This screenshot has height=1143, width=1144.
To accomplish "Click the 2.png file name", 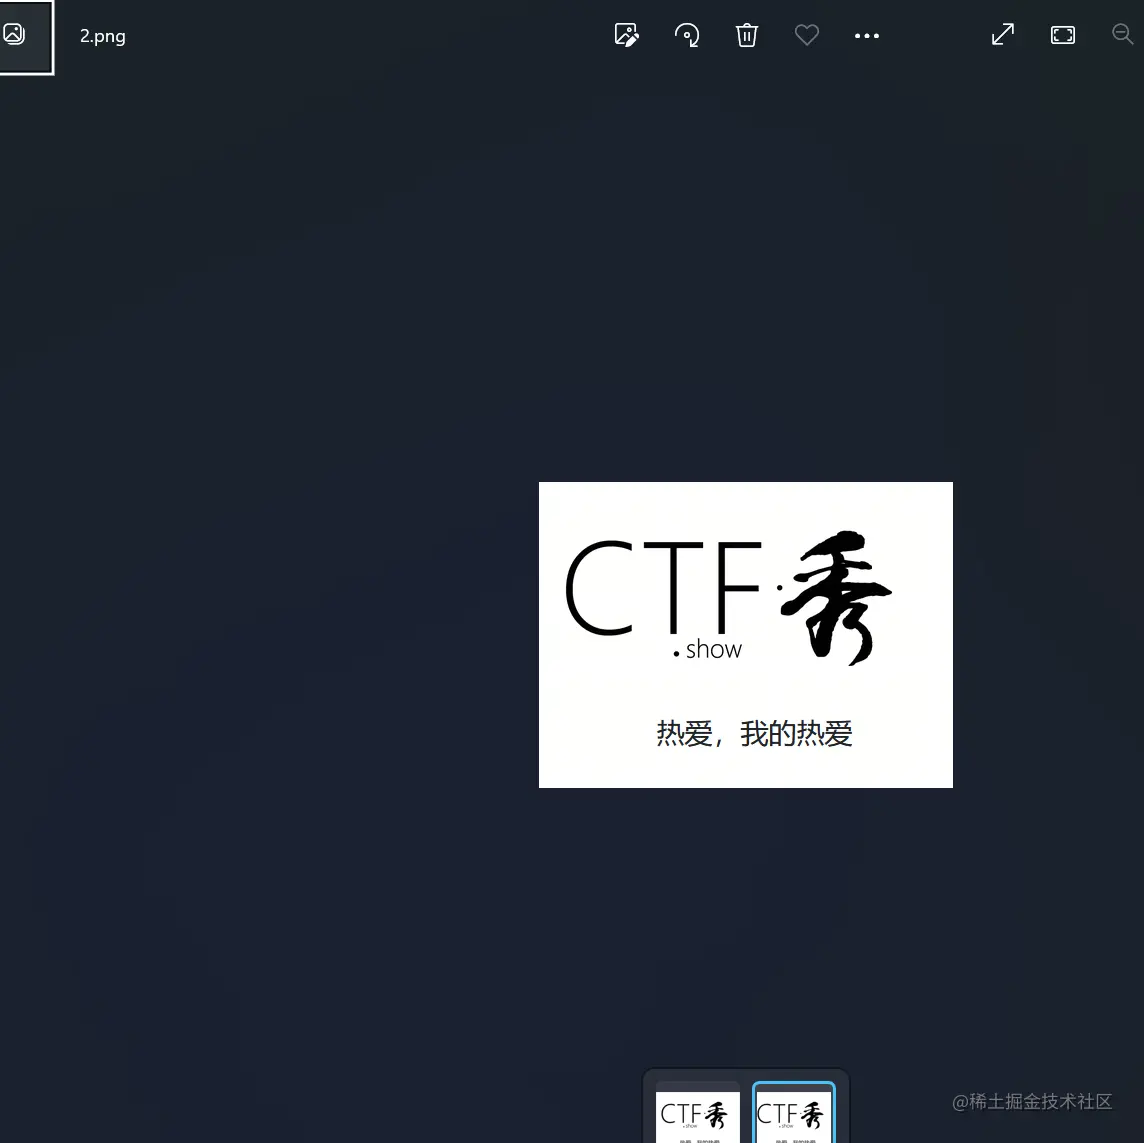I will point(103,36).
